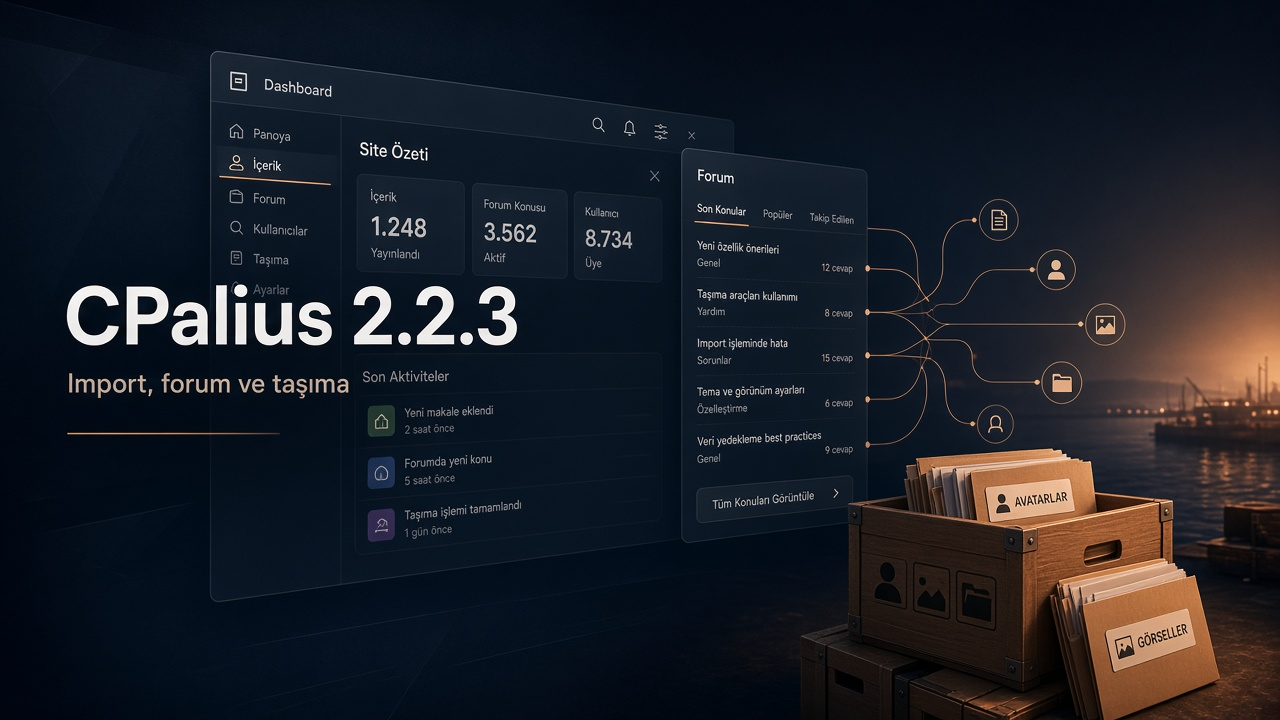Click the folder node icon
This screenshot has width=1280, height=720.
(1061, 381)
